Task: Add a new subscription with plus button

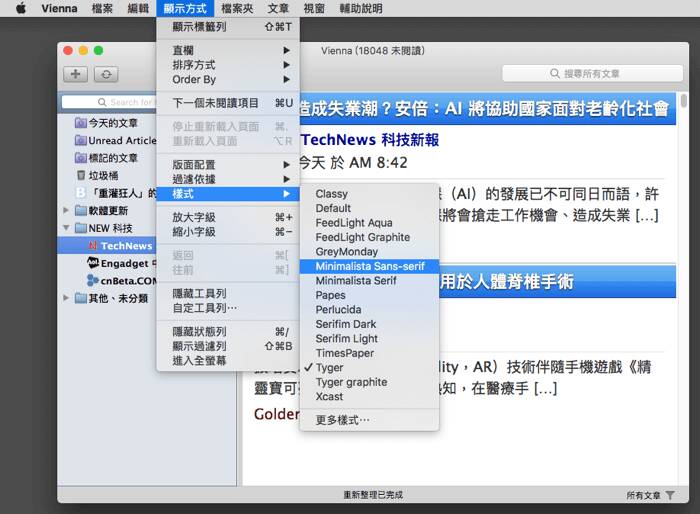Action: click(x=75, y=74)
